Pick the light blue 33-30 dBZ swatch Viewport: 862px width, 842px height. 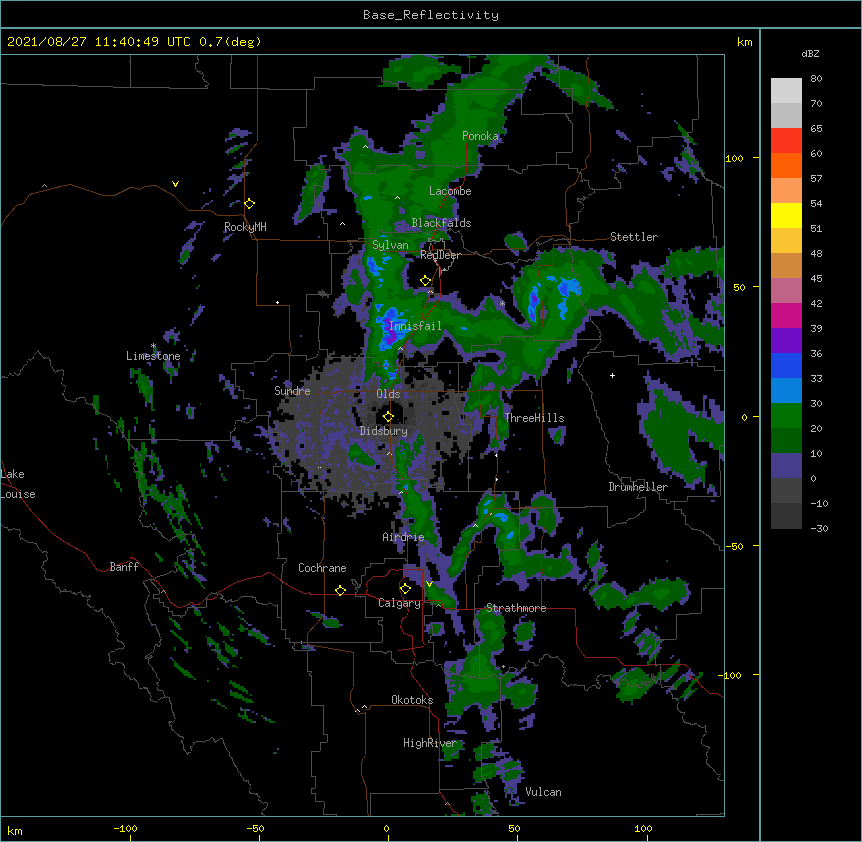point(786,391)
